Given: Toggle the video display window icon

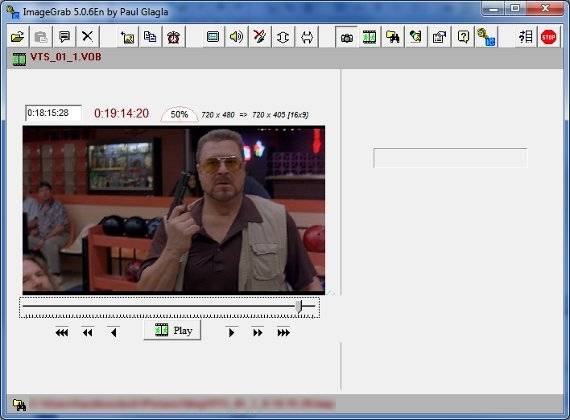Looking at the screenshot, I should pos(213,37).
